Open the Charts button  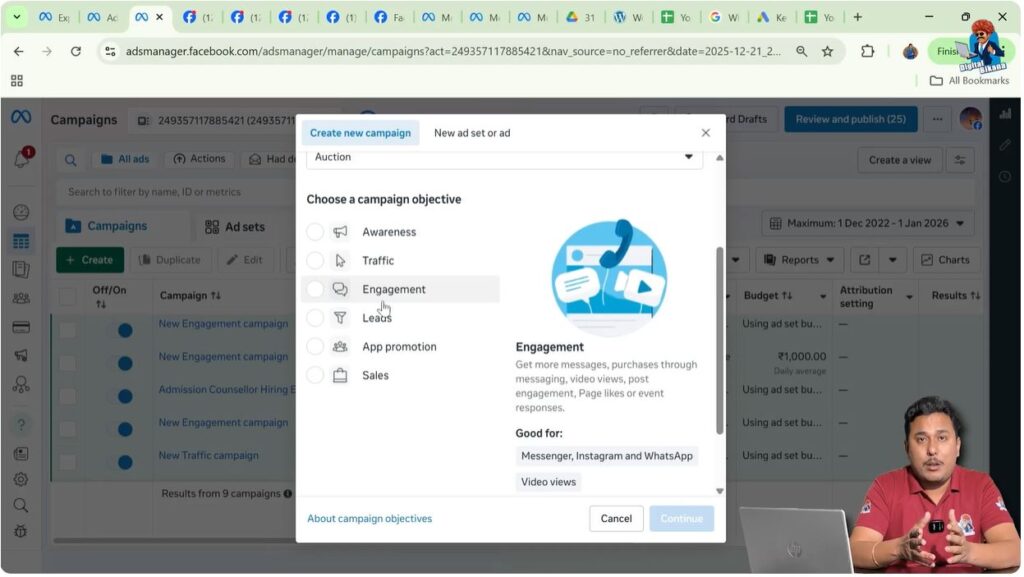pyautogui.click(x=947, y=260)
